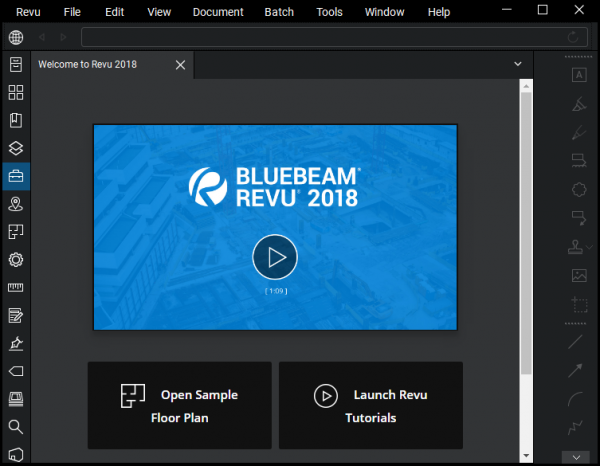Click the WebTab globe icon
This screenshot has height=466, width=600.
[15, 37]
